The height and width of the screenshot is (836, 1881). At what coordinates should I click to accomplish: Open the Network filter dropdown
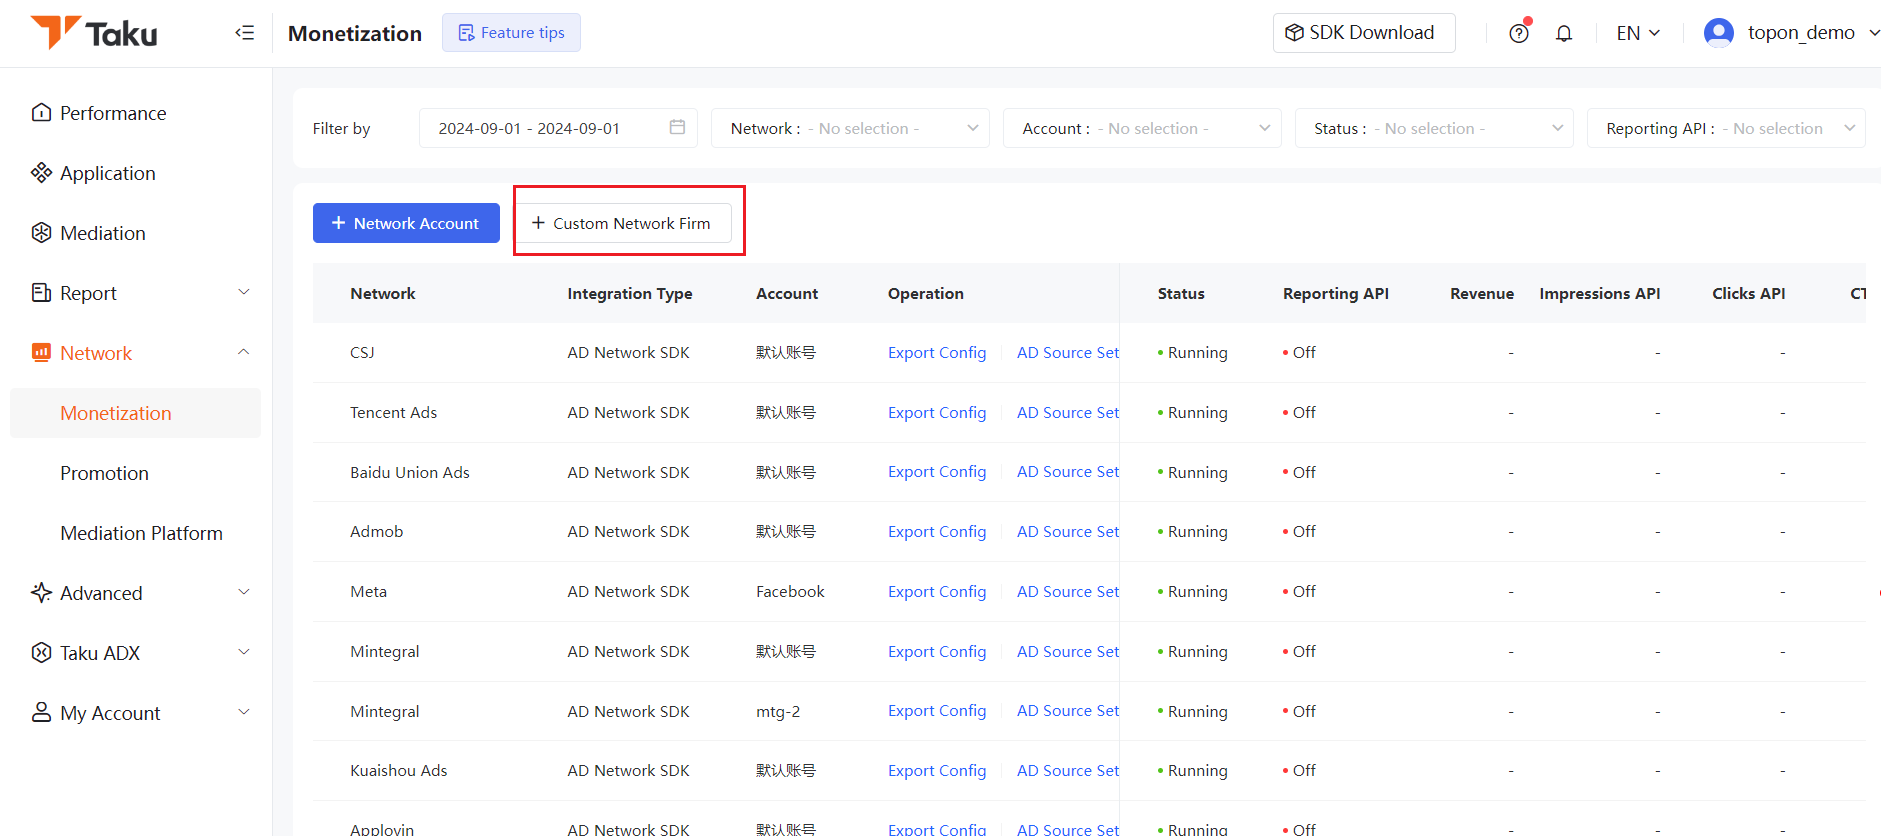click(850, 128)
